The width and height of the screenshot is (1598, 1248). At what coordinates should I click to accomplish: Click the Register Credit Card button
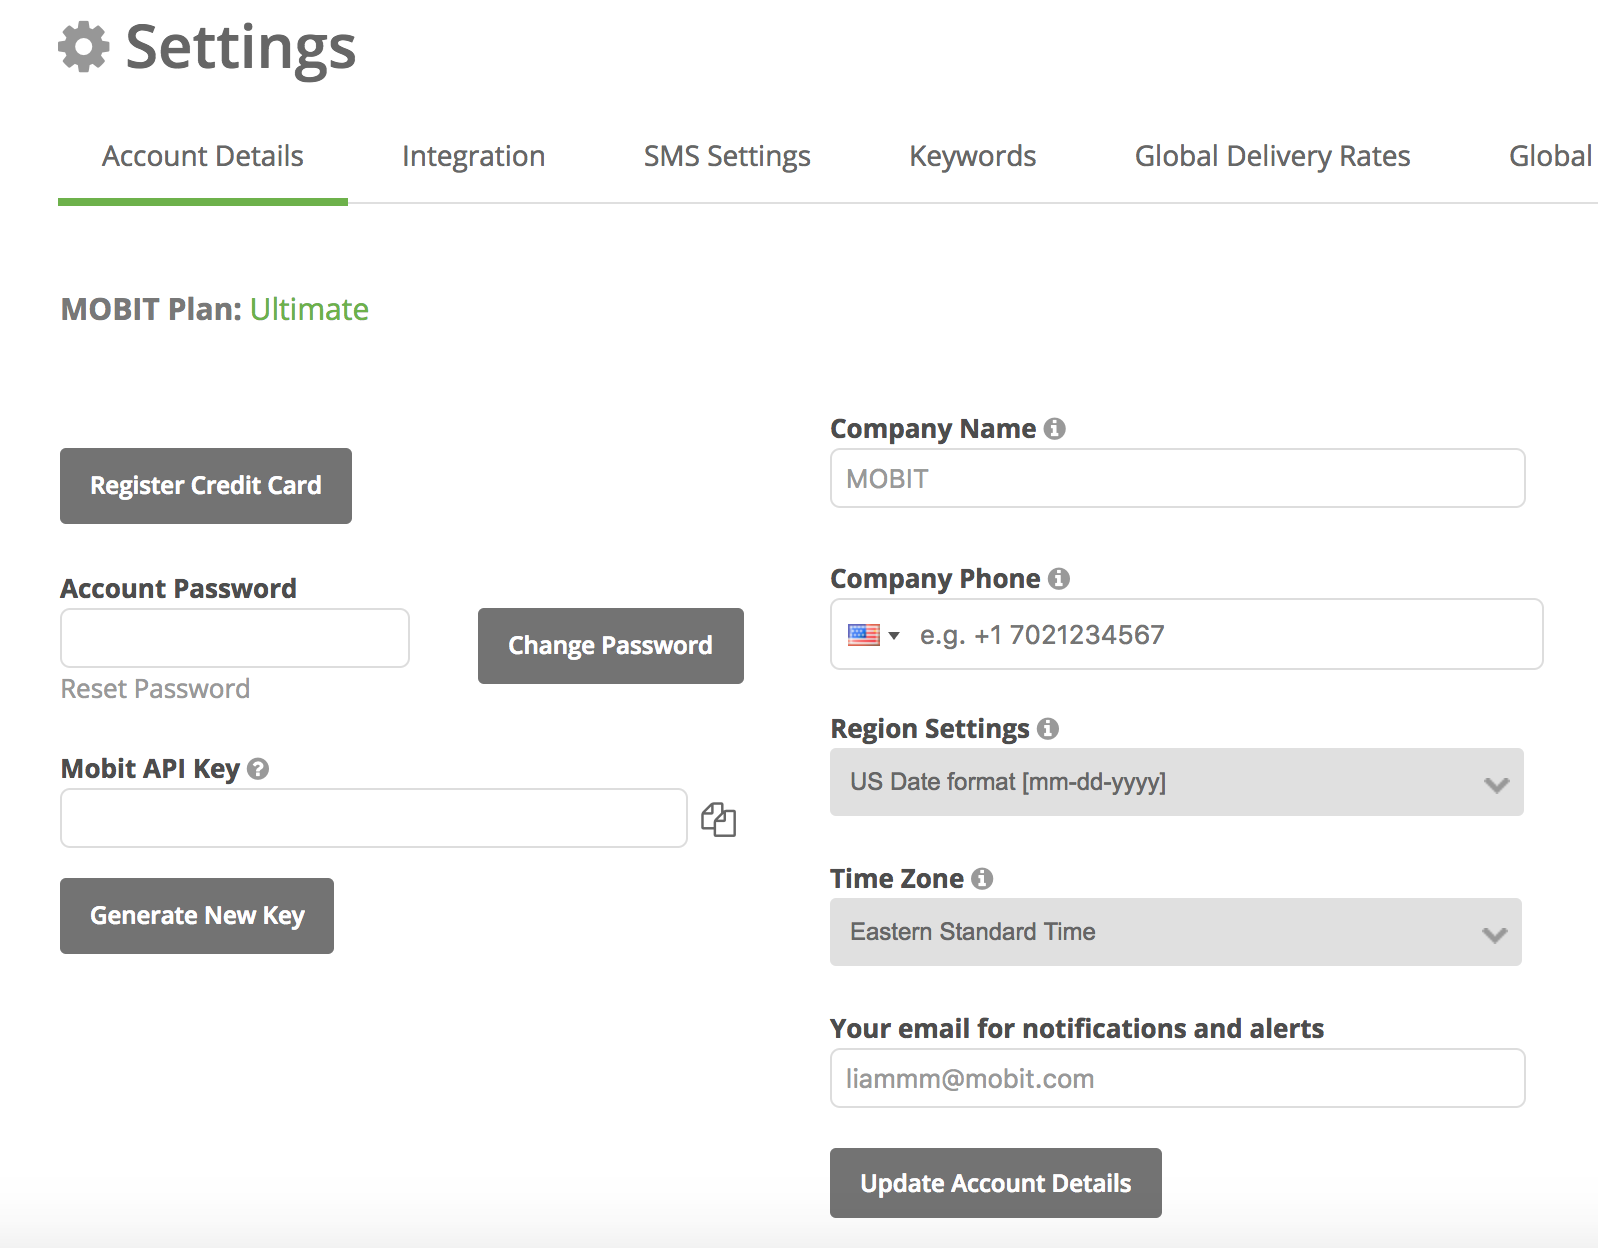point(206,486)
